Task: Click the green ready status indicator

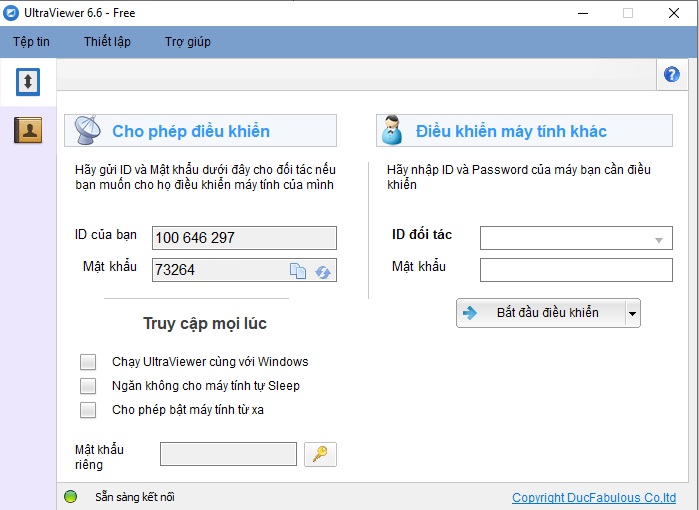Action: [x=70, y=496]
